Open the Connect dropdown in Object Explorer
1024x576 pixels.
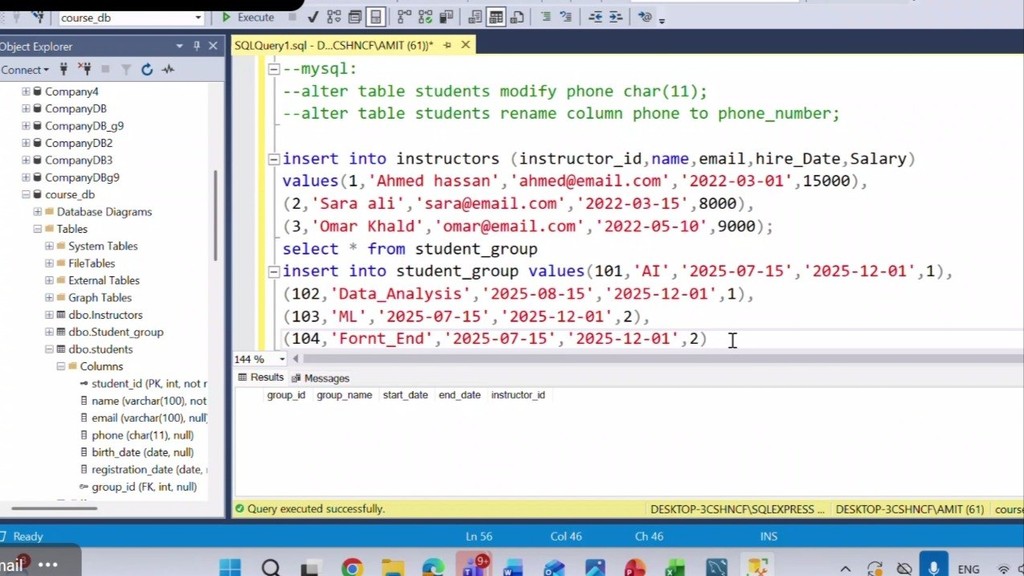[x=25, y=69]
